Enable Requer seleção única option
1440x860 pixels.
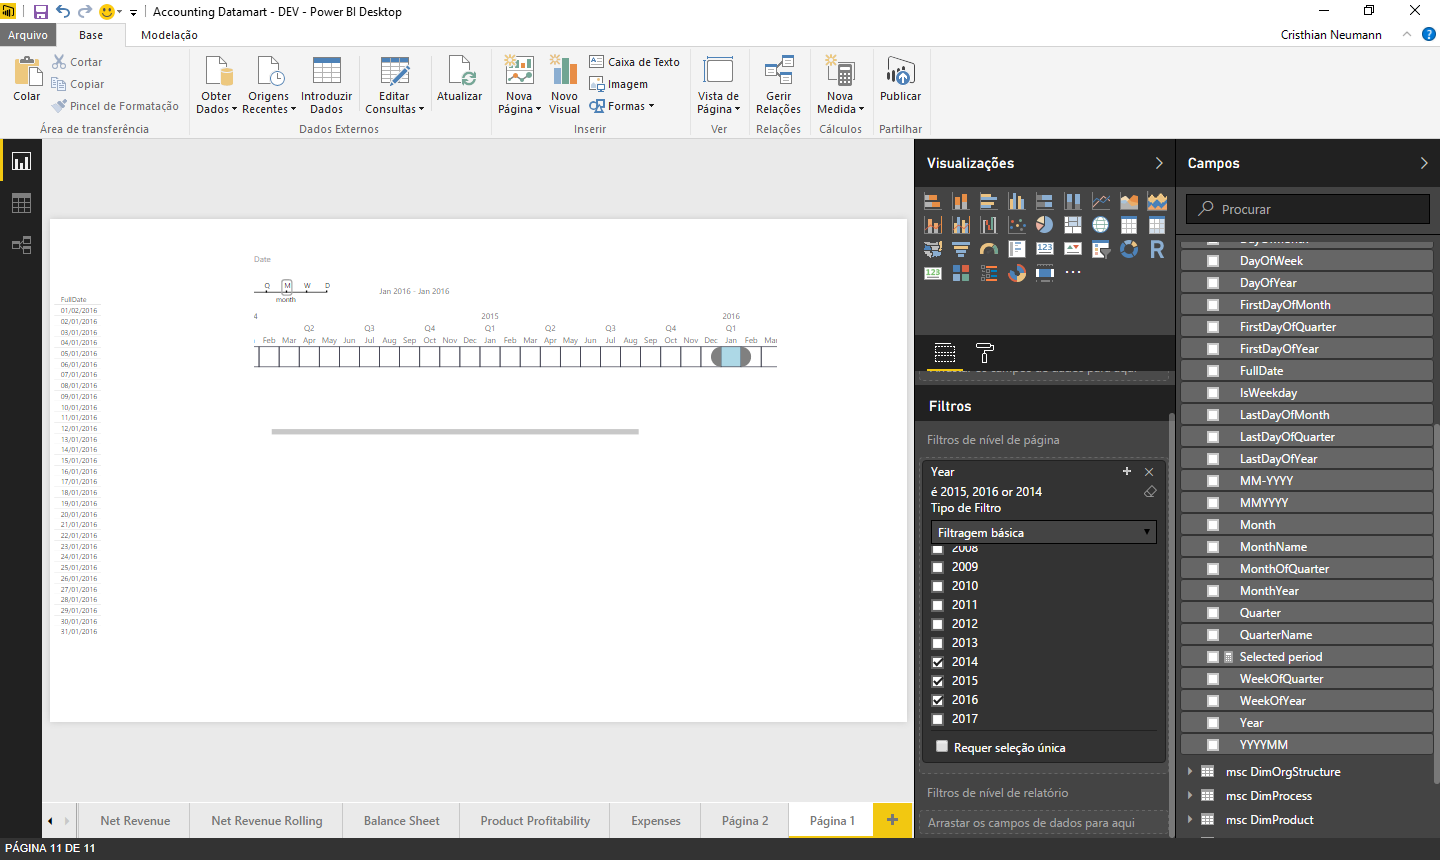click(x=941, y=747)
